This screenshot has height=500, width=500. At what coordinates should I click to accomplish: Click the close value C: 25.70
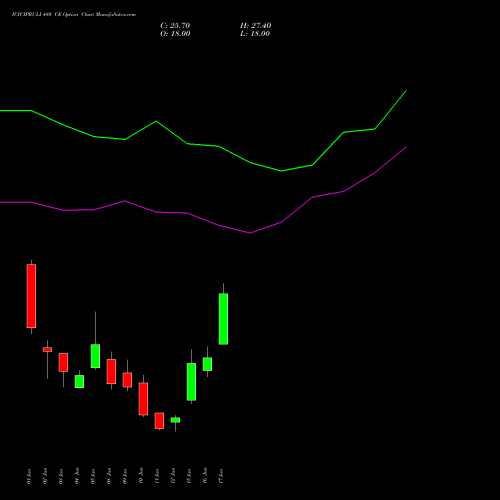(175, 26)
